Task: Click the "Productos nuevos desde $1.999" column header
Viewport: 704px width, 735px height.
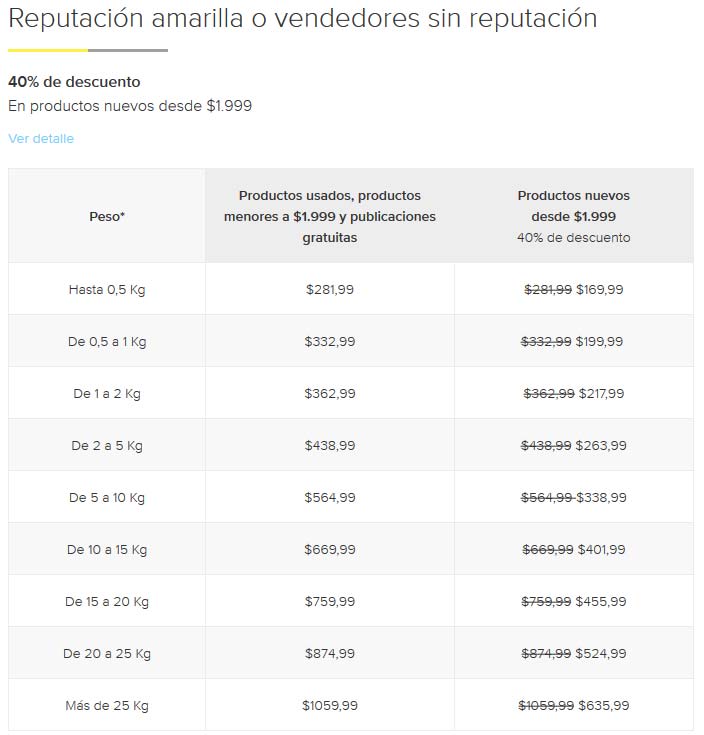Action: point(573,215)
